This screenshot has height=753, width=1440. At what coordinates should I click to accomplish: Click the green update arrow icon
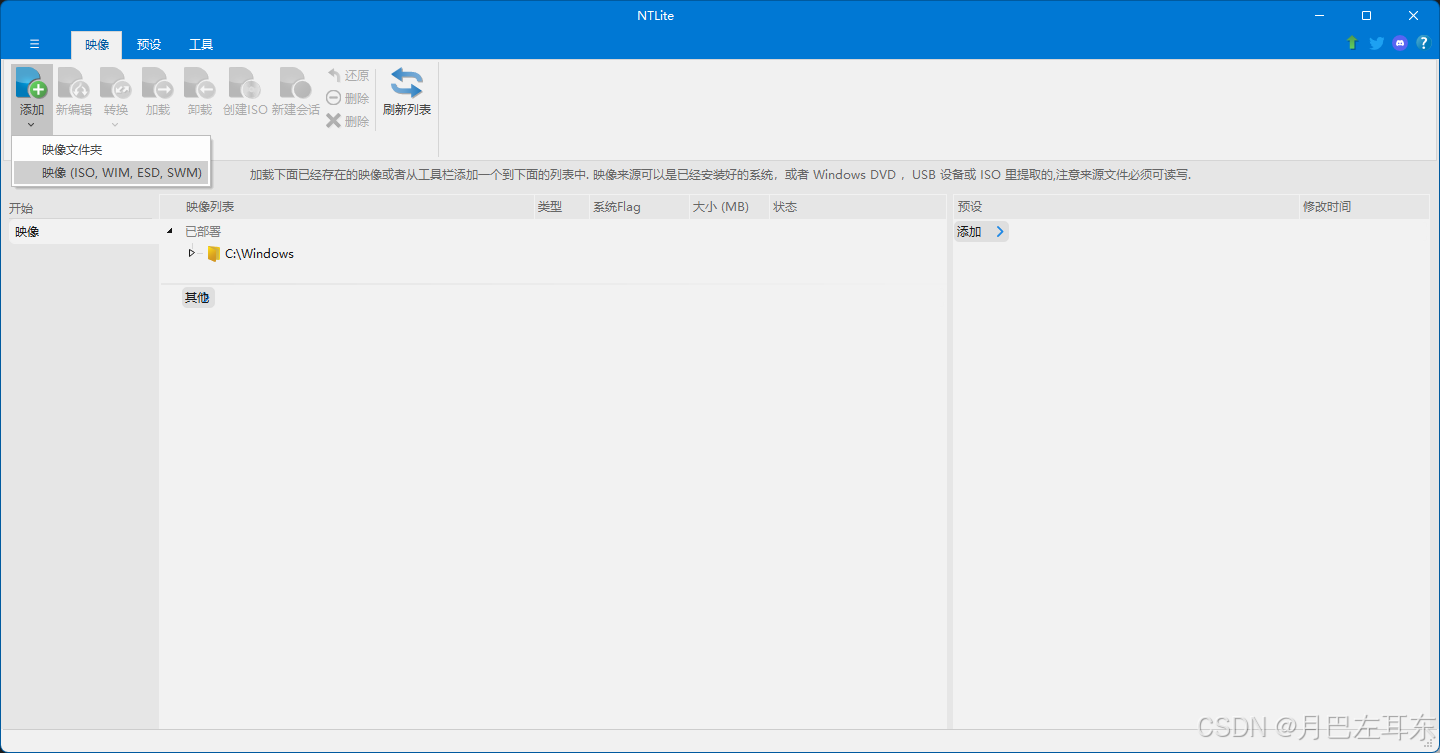click(x=1352, y=43)
